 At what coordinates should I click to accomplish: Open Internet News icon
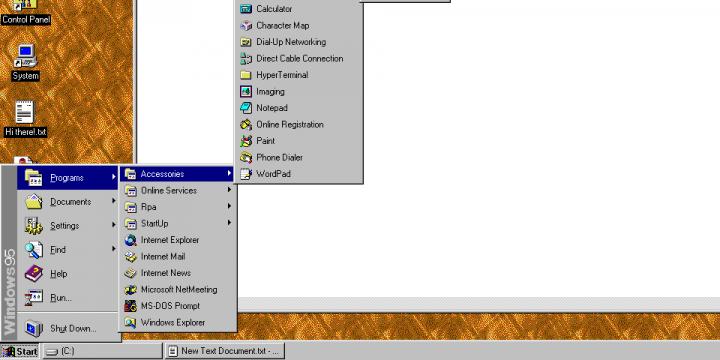coord(131,273)
